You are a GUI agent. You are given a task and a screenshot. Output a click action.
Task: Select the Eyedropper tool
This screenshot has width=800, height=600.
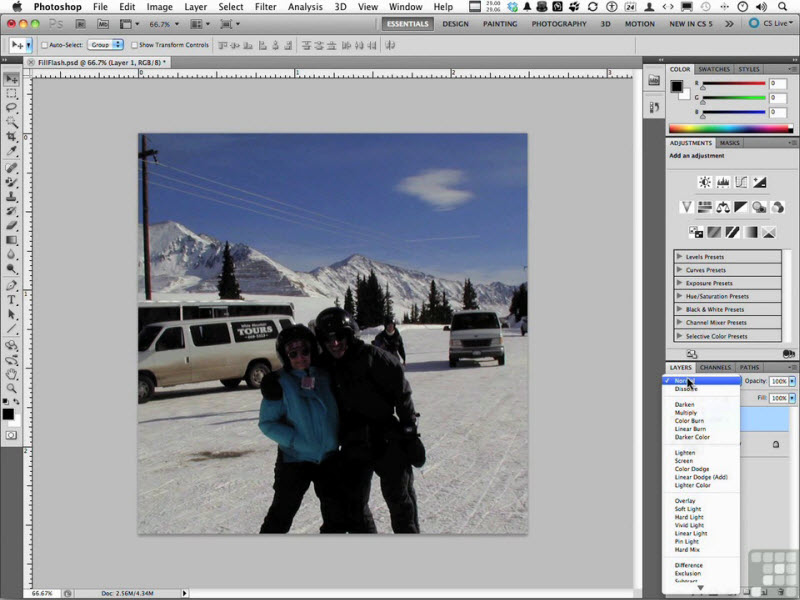pyautogui.click(x=12, y=151)
